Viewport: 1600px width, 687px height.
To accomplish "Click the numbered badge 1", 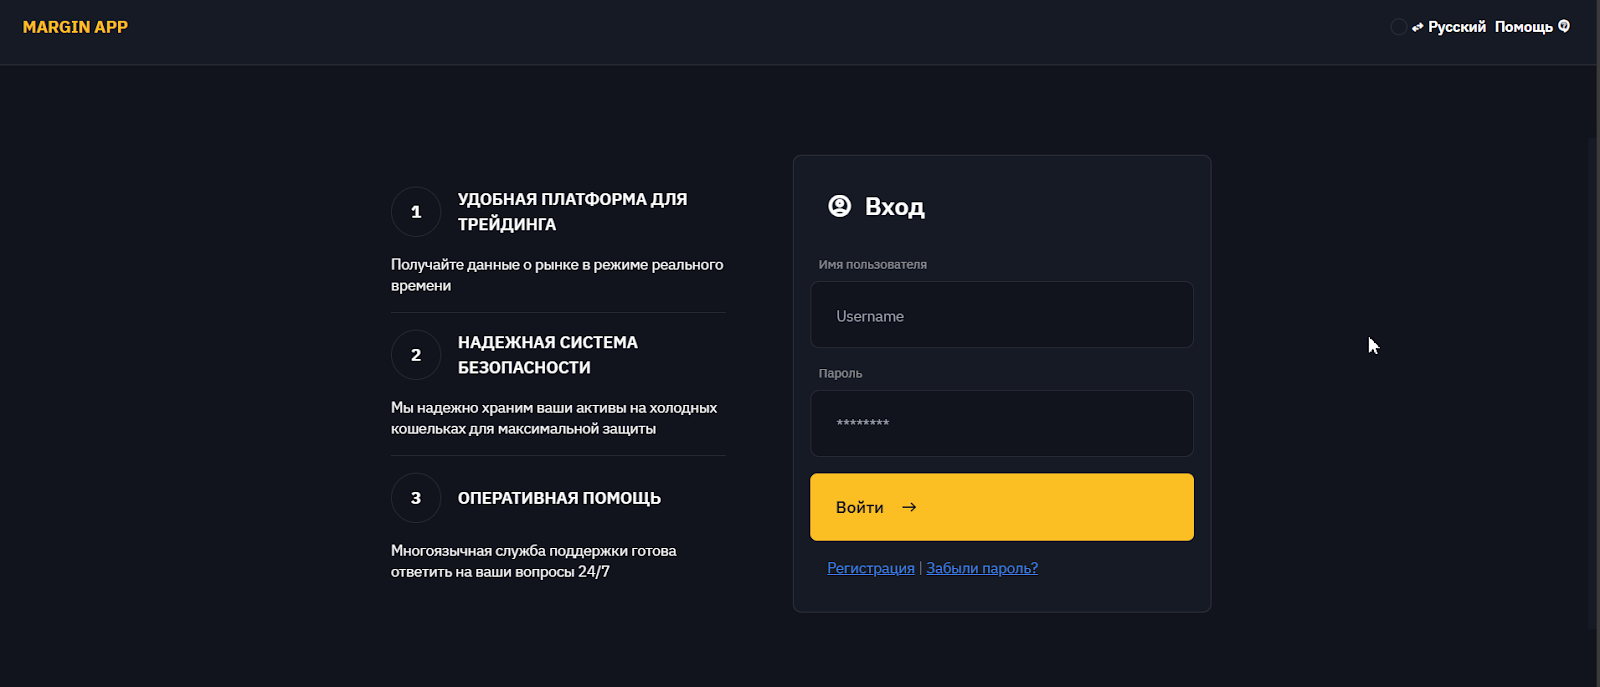I will point(415,211).
